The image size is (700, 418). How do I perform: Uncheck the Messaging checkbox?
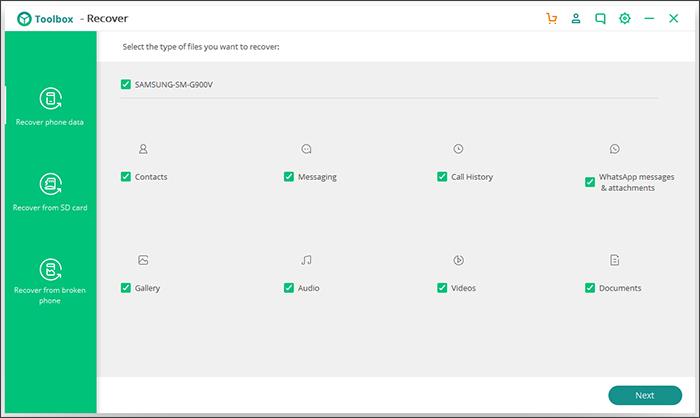click(289, 177)
